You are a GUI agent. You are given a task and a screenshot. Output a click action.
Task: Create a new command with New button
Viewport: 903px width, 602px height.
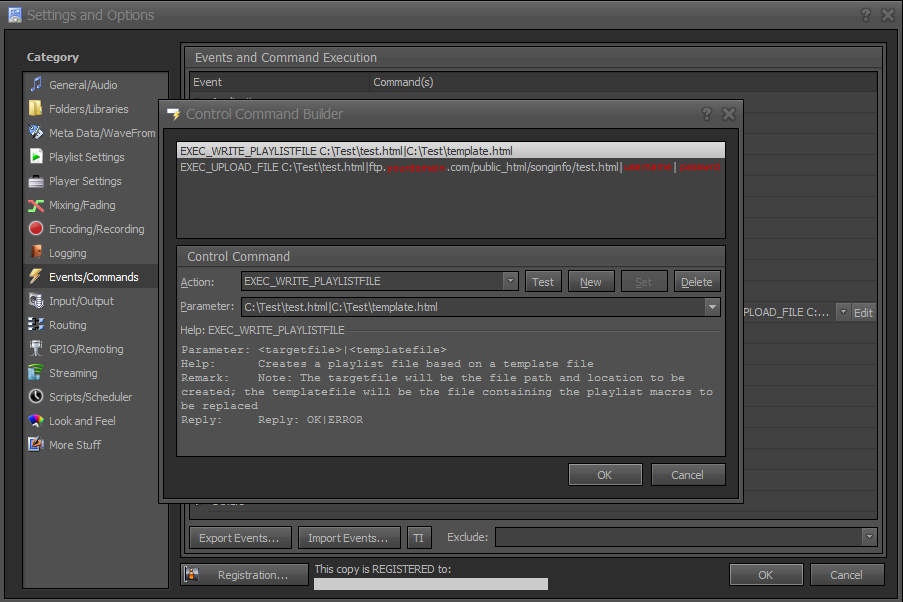click(x=591, y=281)
